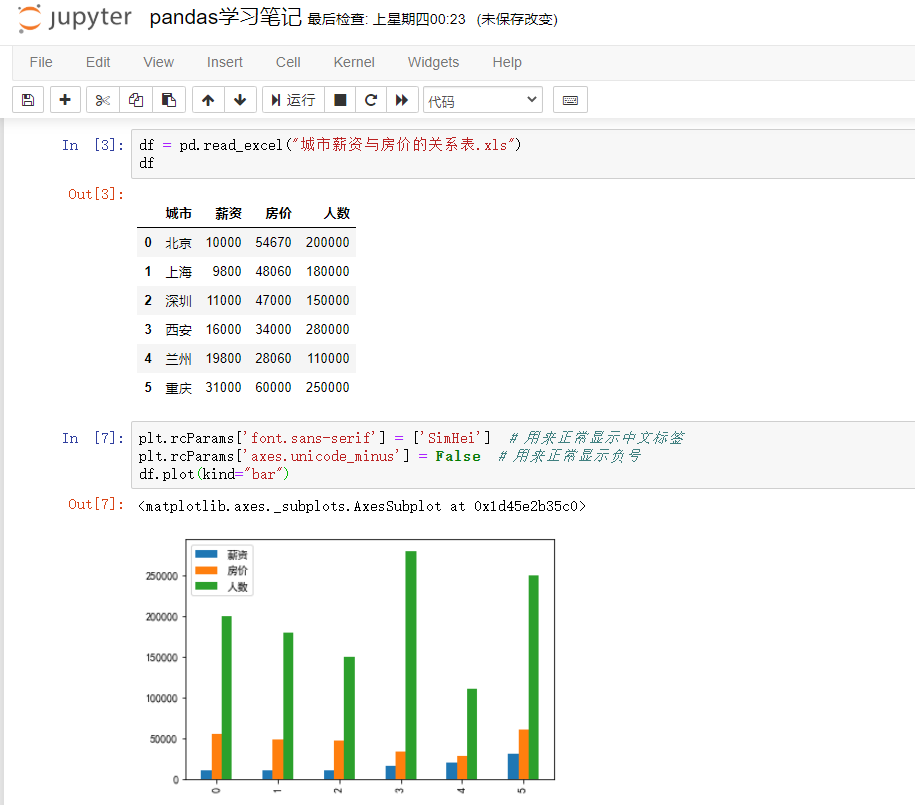The image size is (915, 805).
Task: Click the 人数 column header
Action: click(x=337, y=213)
